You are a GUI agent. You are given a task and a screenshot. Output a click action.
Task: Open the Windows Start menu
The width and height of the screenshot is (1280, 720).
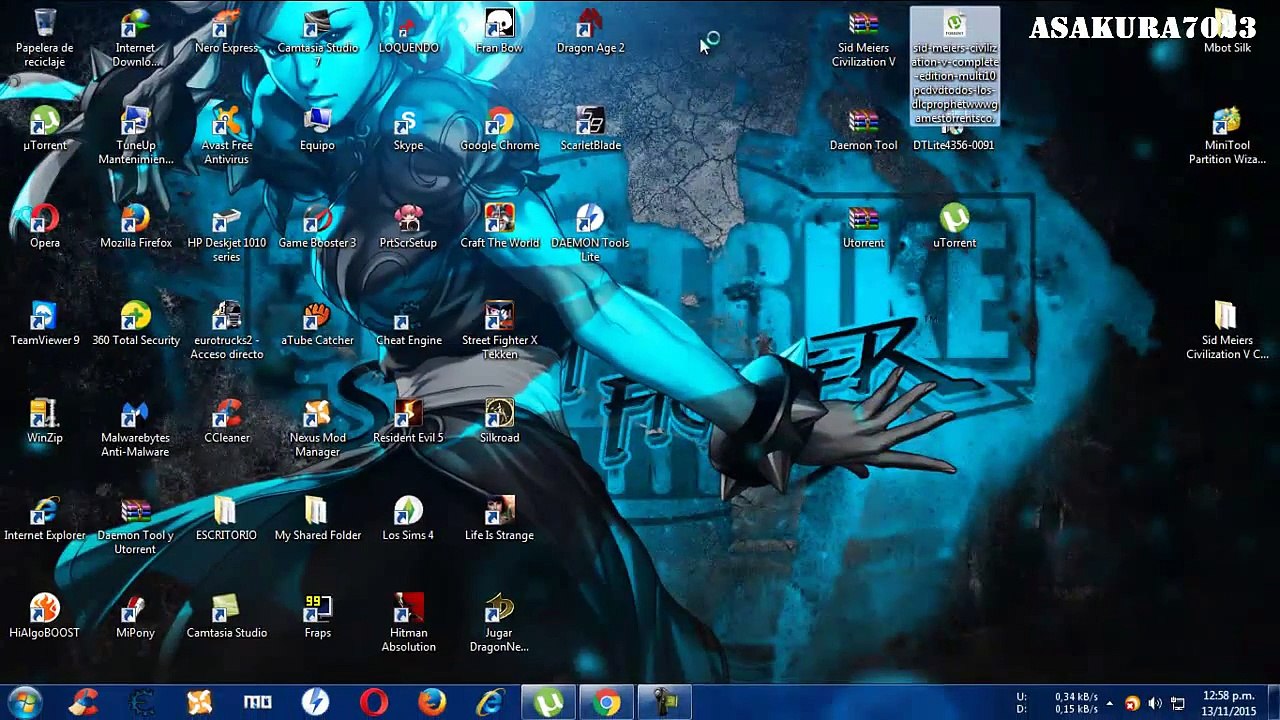click(25, 703)
